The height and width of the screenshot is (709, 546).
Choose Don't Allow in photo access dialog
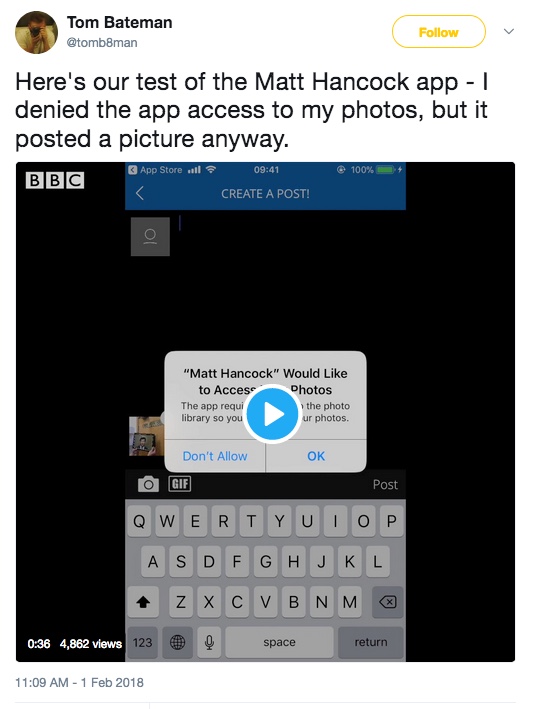(215, 456)
